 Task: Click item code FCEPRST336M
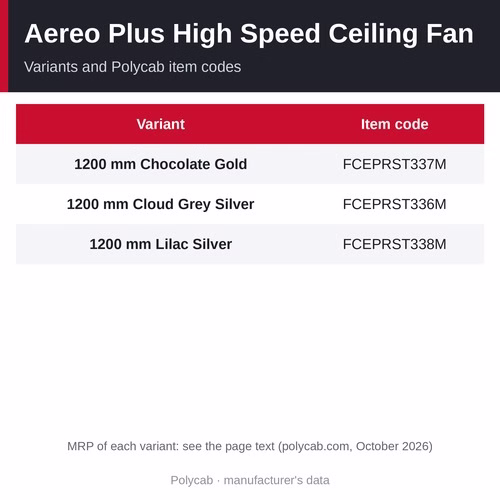click(x=394, y=204)
